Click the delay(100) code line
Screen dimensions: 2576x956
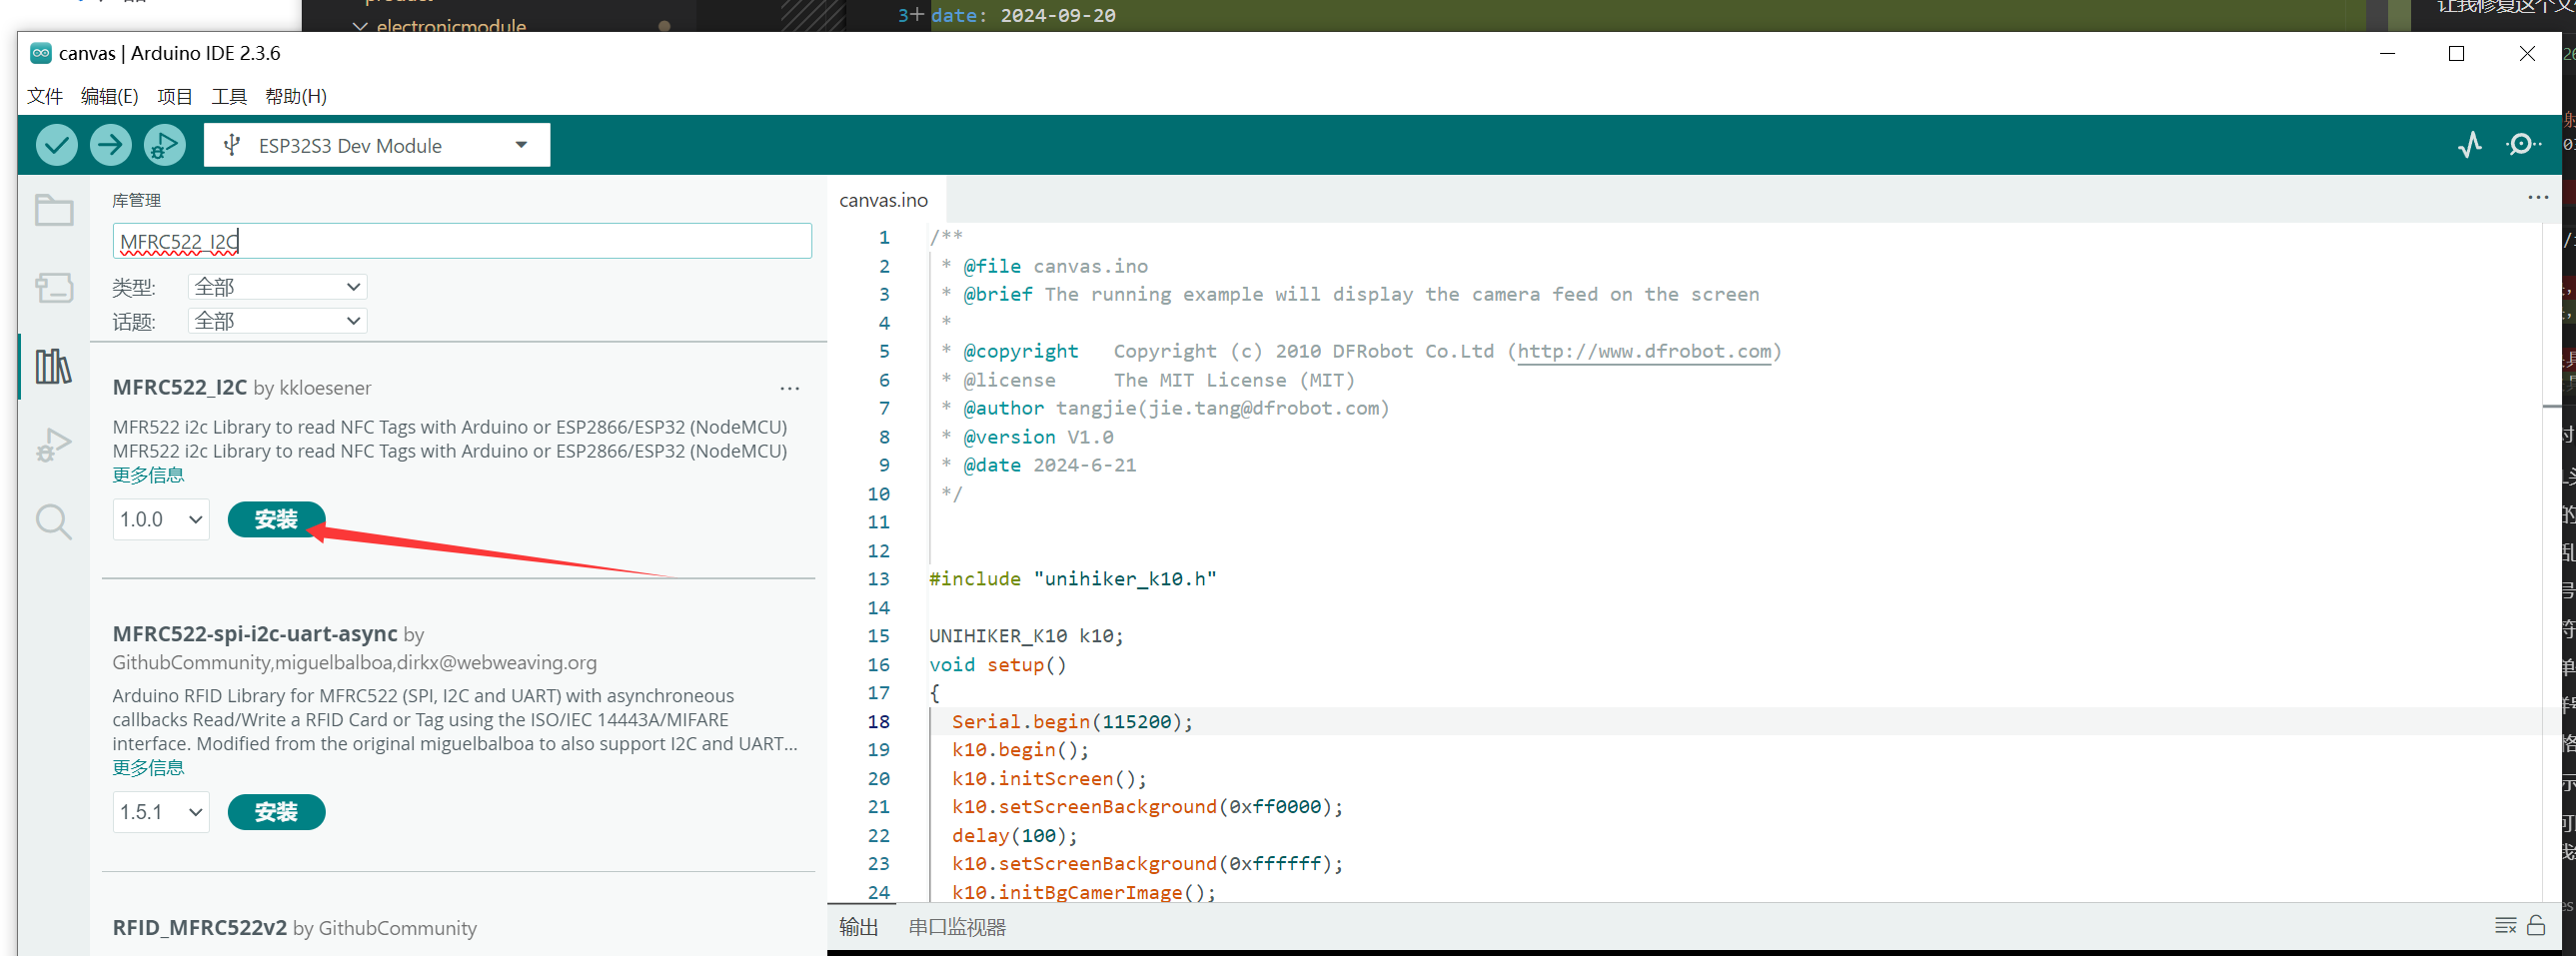pos(1015,836)
